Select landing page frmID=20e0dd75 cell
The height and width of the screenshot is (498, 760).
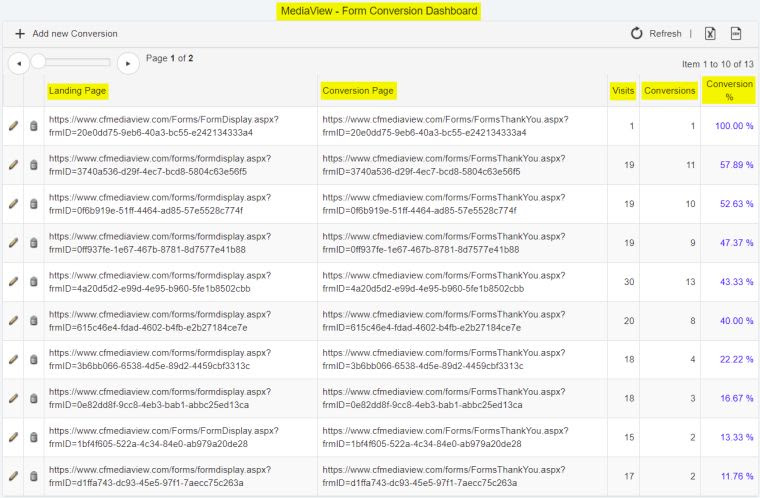coord(181,126)
